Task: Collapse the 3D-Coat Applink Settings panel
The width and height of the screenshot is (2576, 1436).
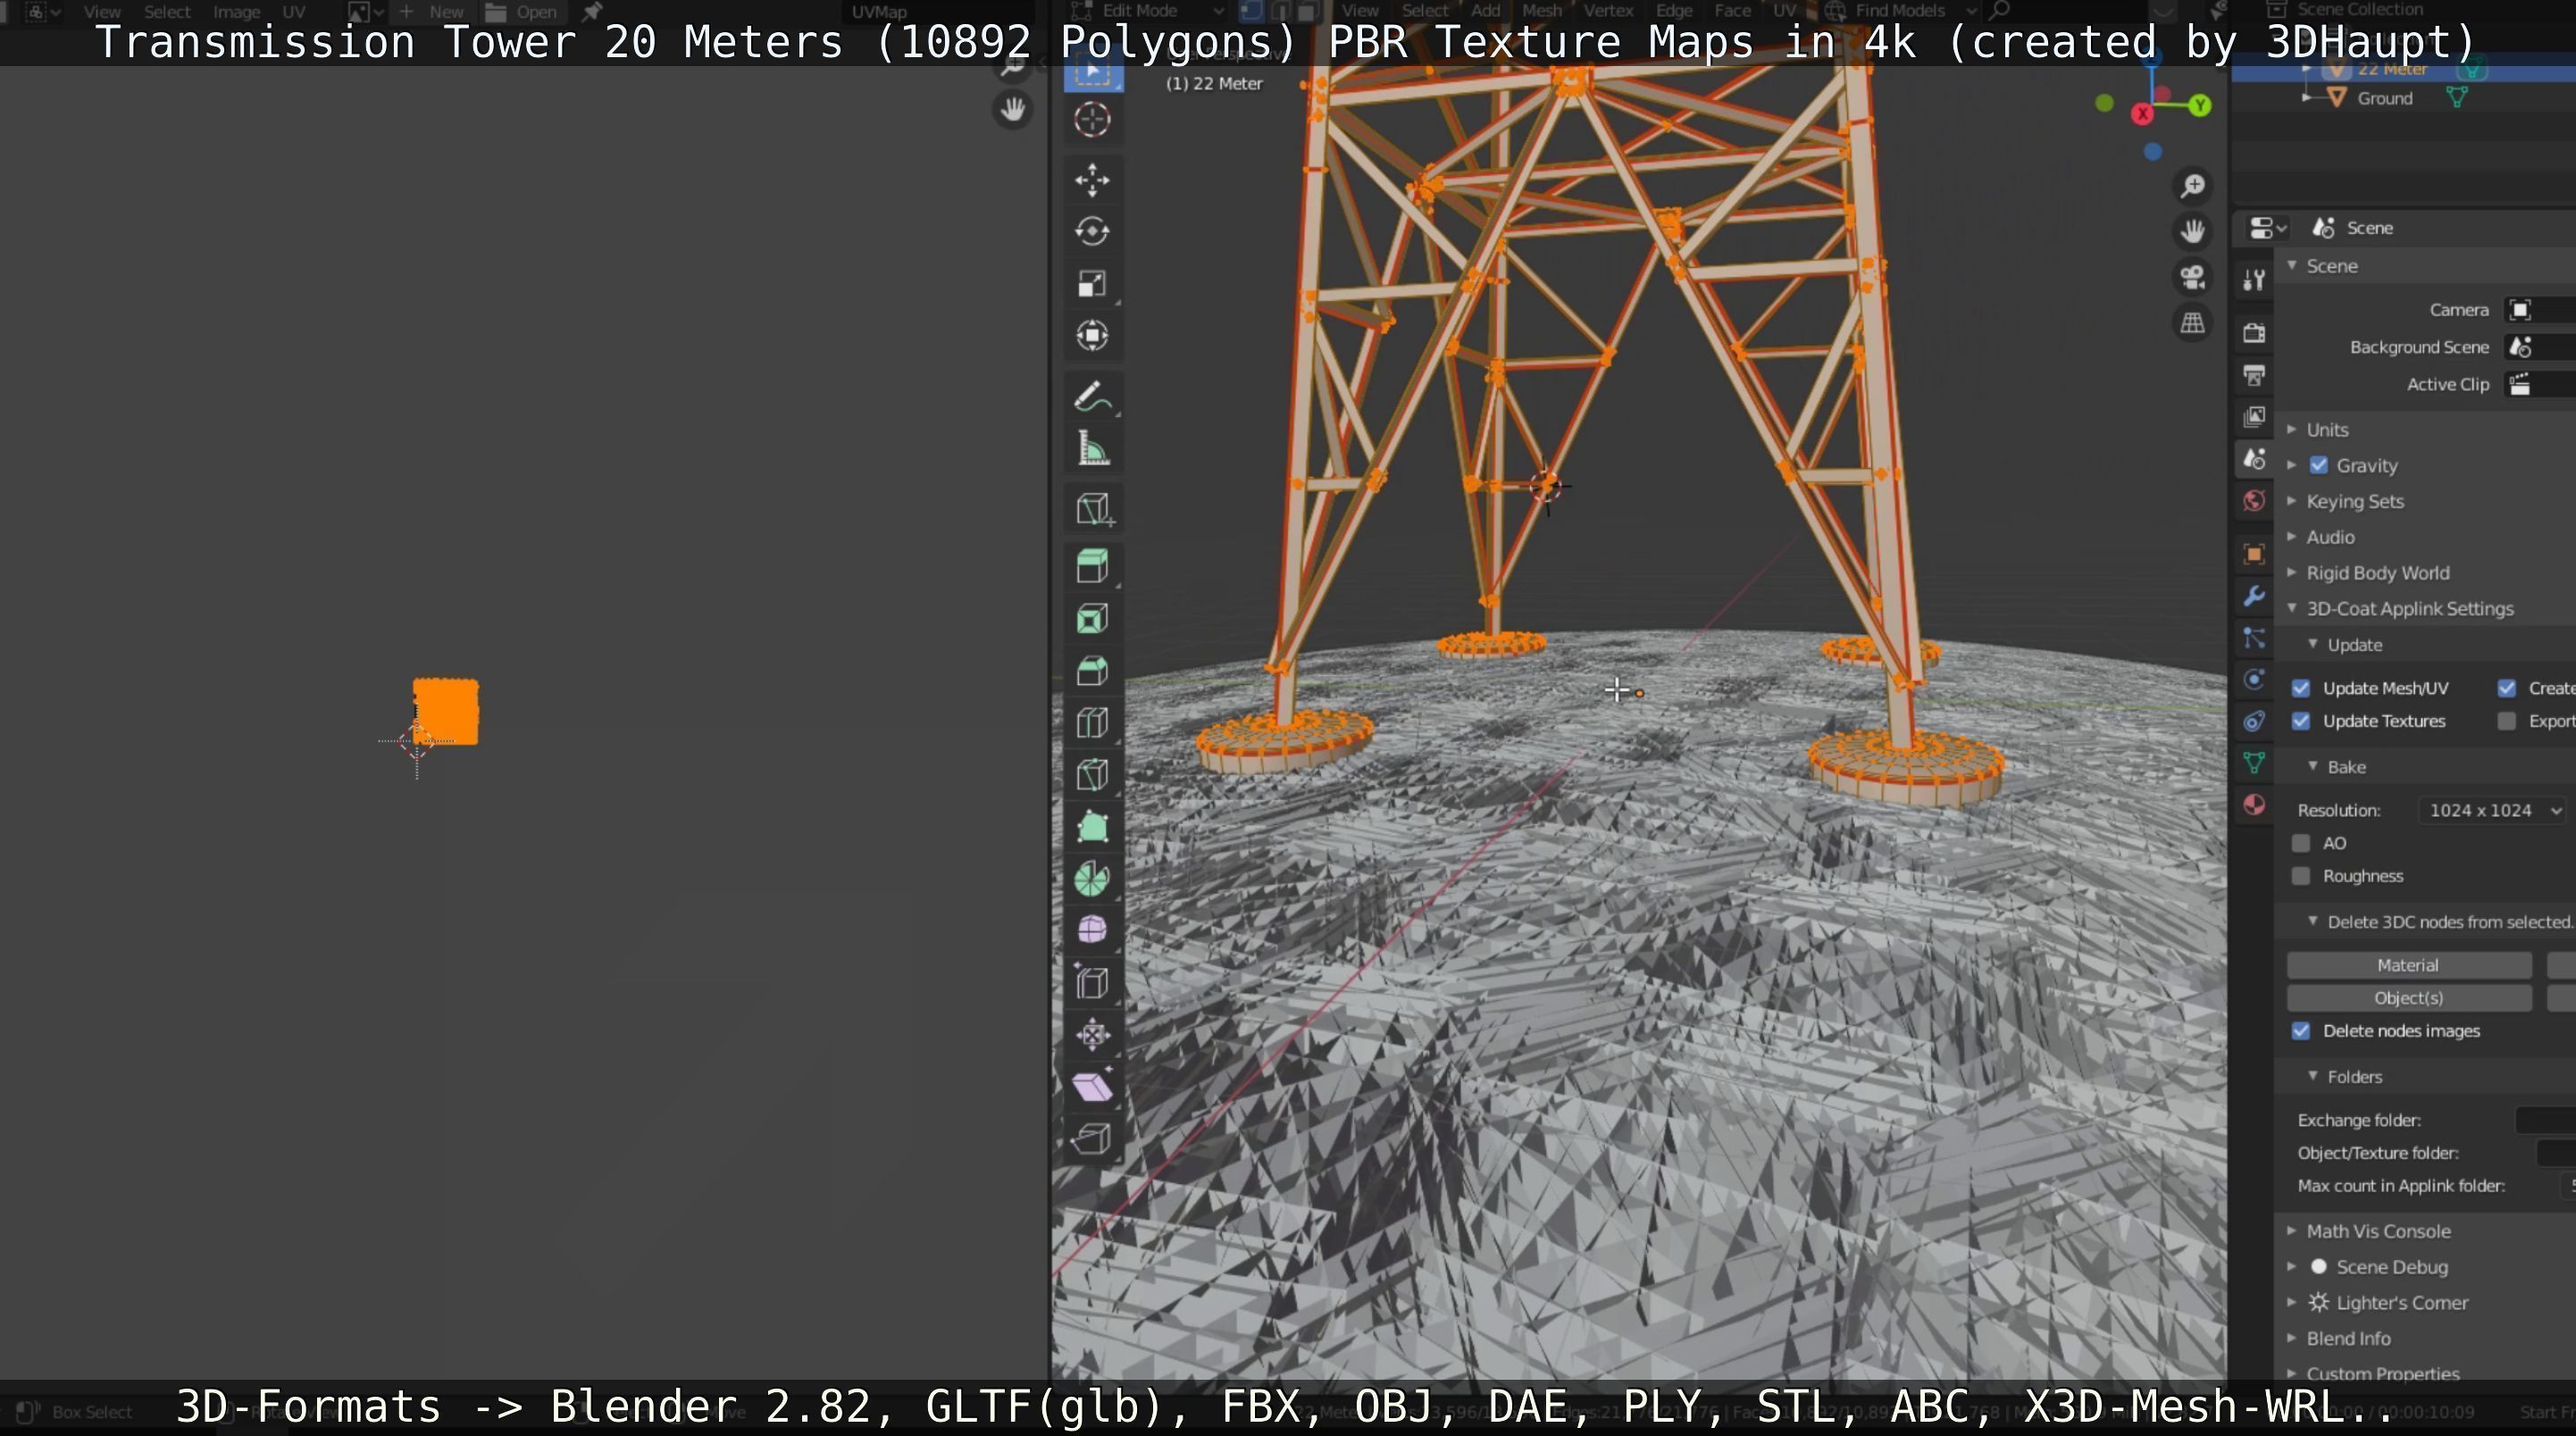Action: tap(2291, 608)
